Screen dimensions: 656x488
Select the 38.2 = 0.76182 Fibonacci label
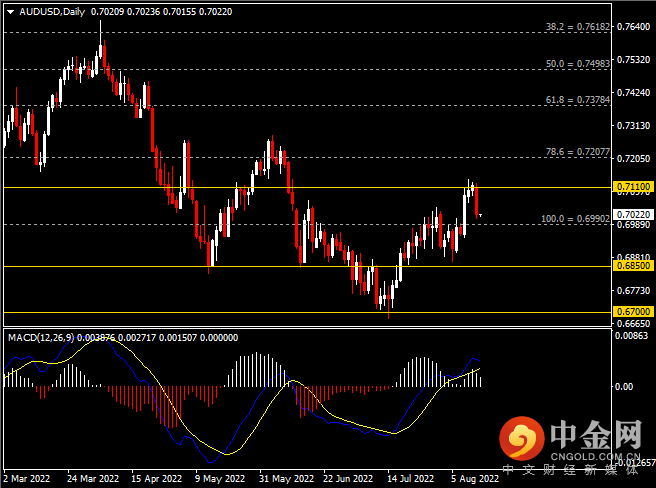(x=577, y=27)
